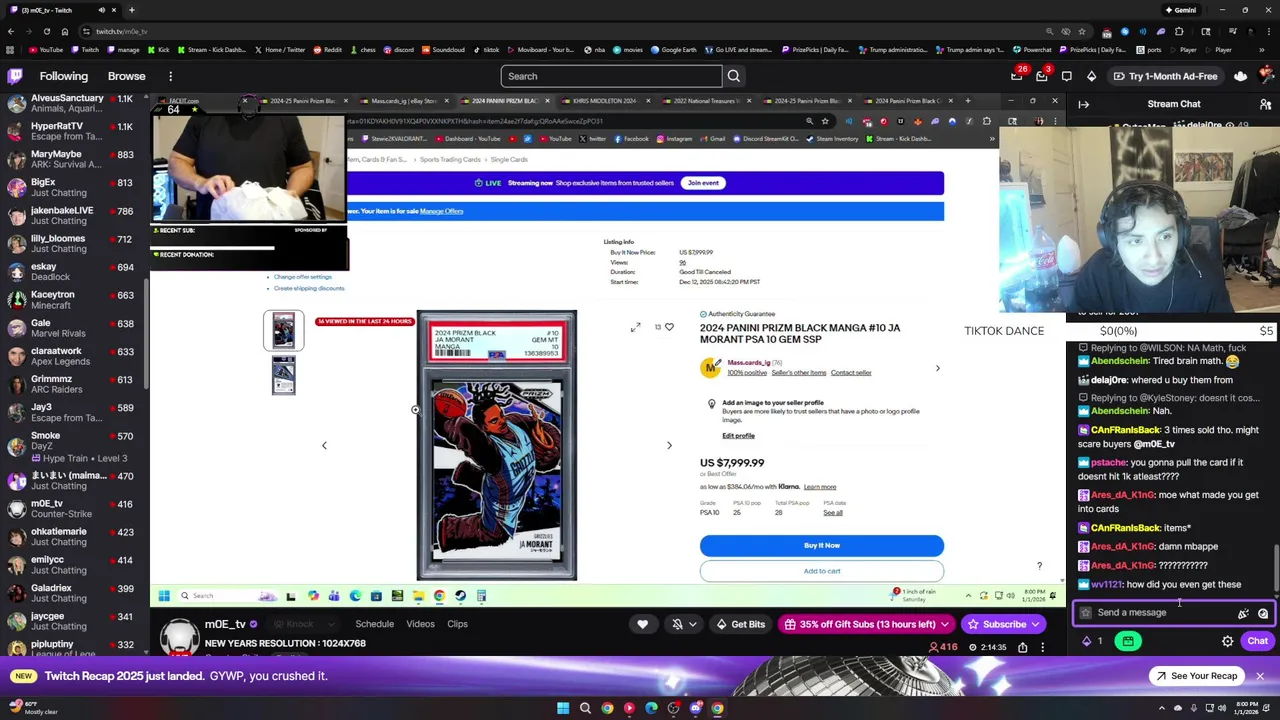1280x720 pixels.
Task: Open stream more options three dots
Action: [x=1042, y=647]
